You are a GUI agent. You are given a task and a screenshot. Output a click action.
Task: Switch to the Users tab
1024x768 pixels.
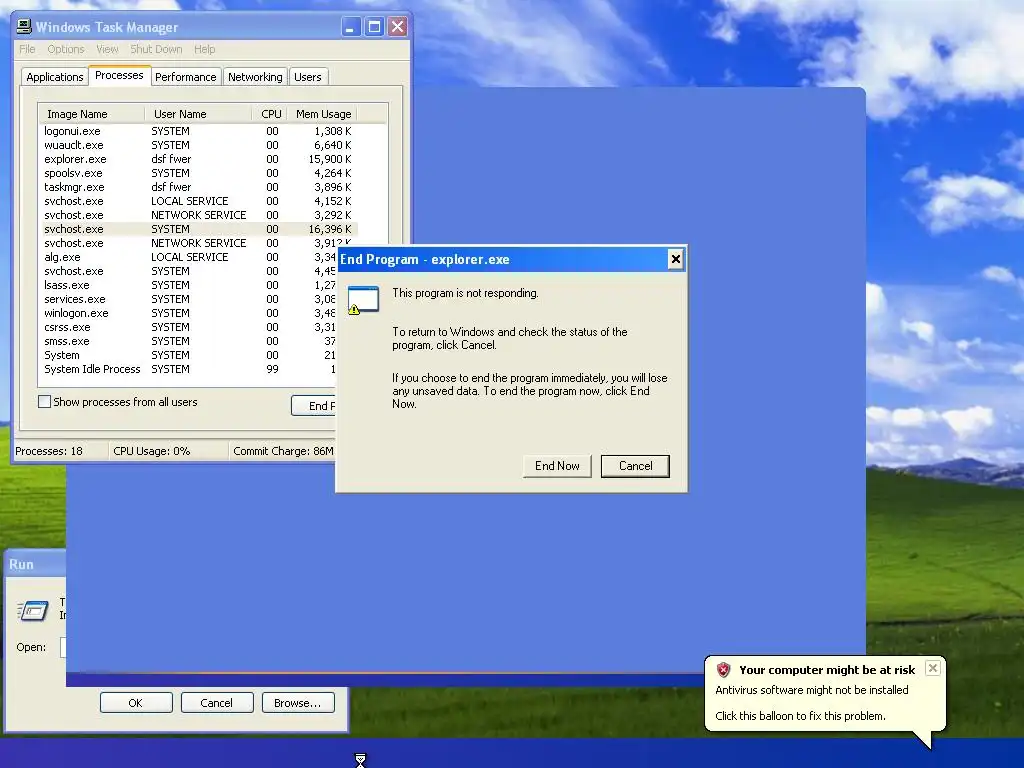coord(308,77)
